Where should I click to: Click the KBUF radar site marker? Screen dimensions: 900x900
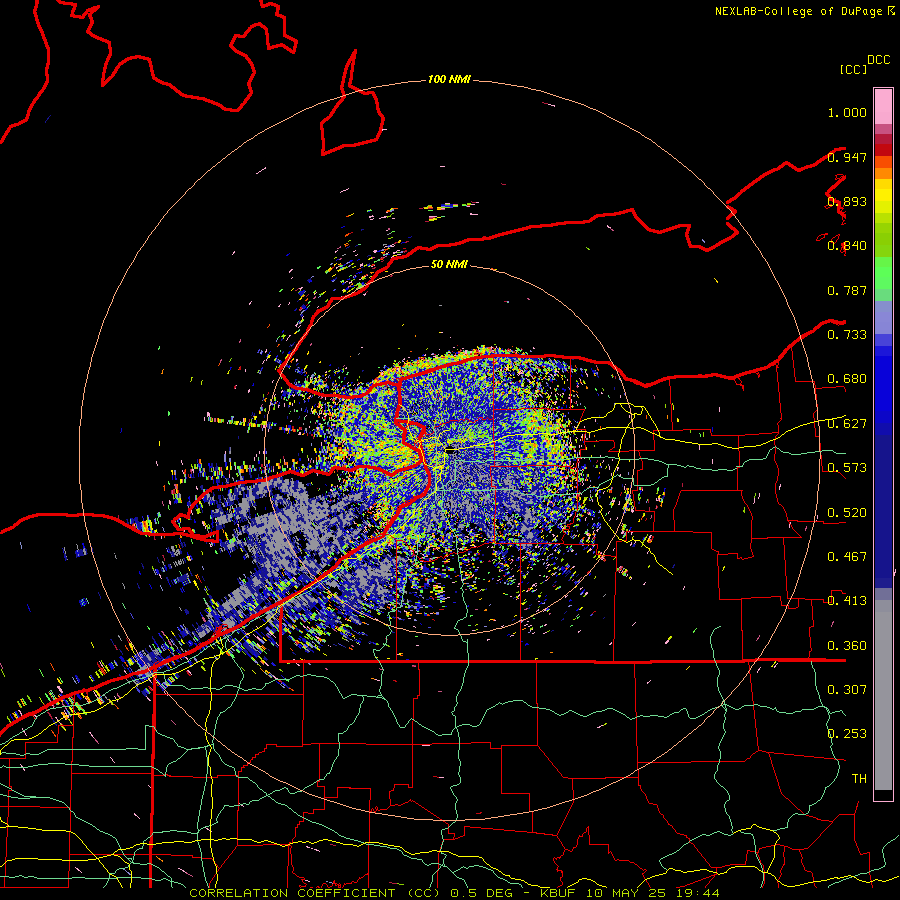tap(452, 451)
